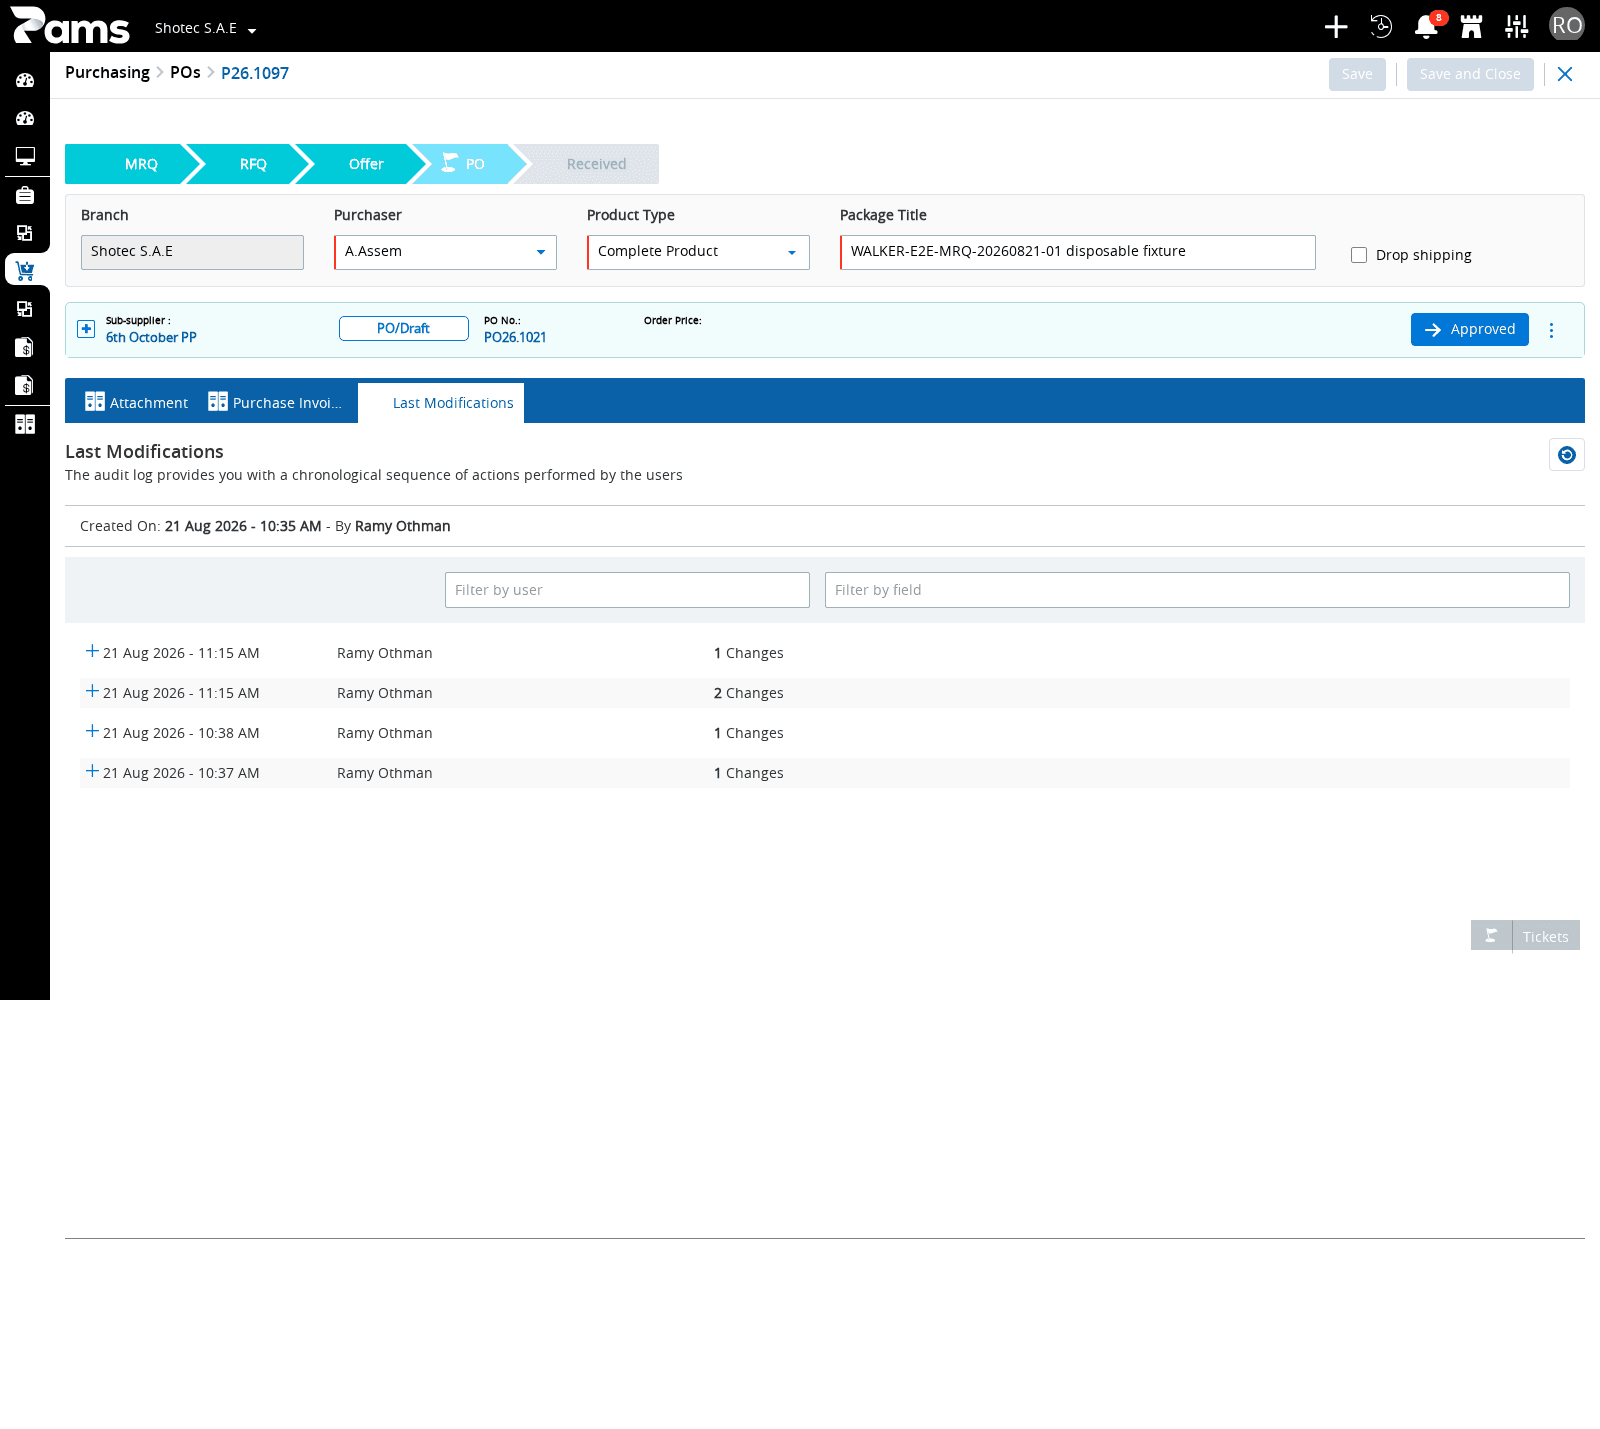Open the binder archive icon in the sidebar
The width and height of the screenshot is (1600, 1429).
(25, 424)
